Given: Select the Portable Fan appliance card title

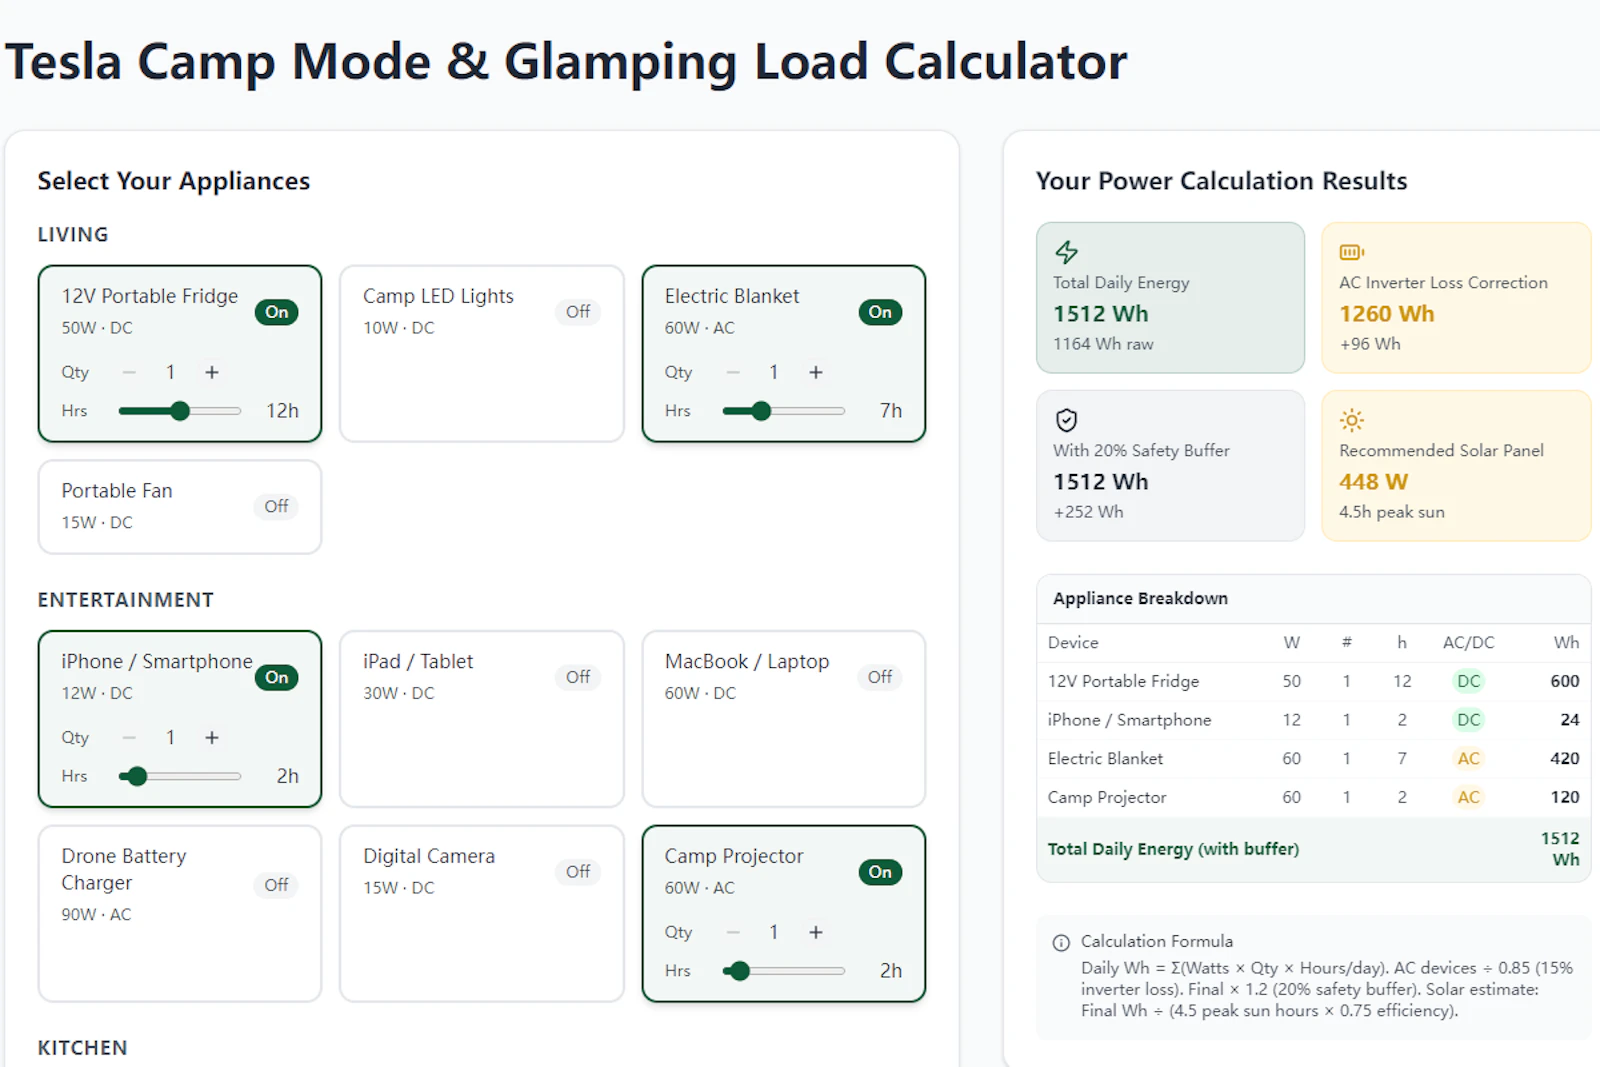Looking at the screenshot, I should click(117, 491).
